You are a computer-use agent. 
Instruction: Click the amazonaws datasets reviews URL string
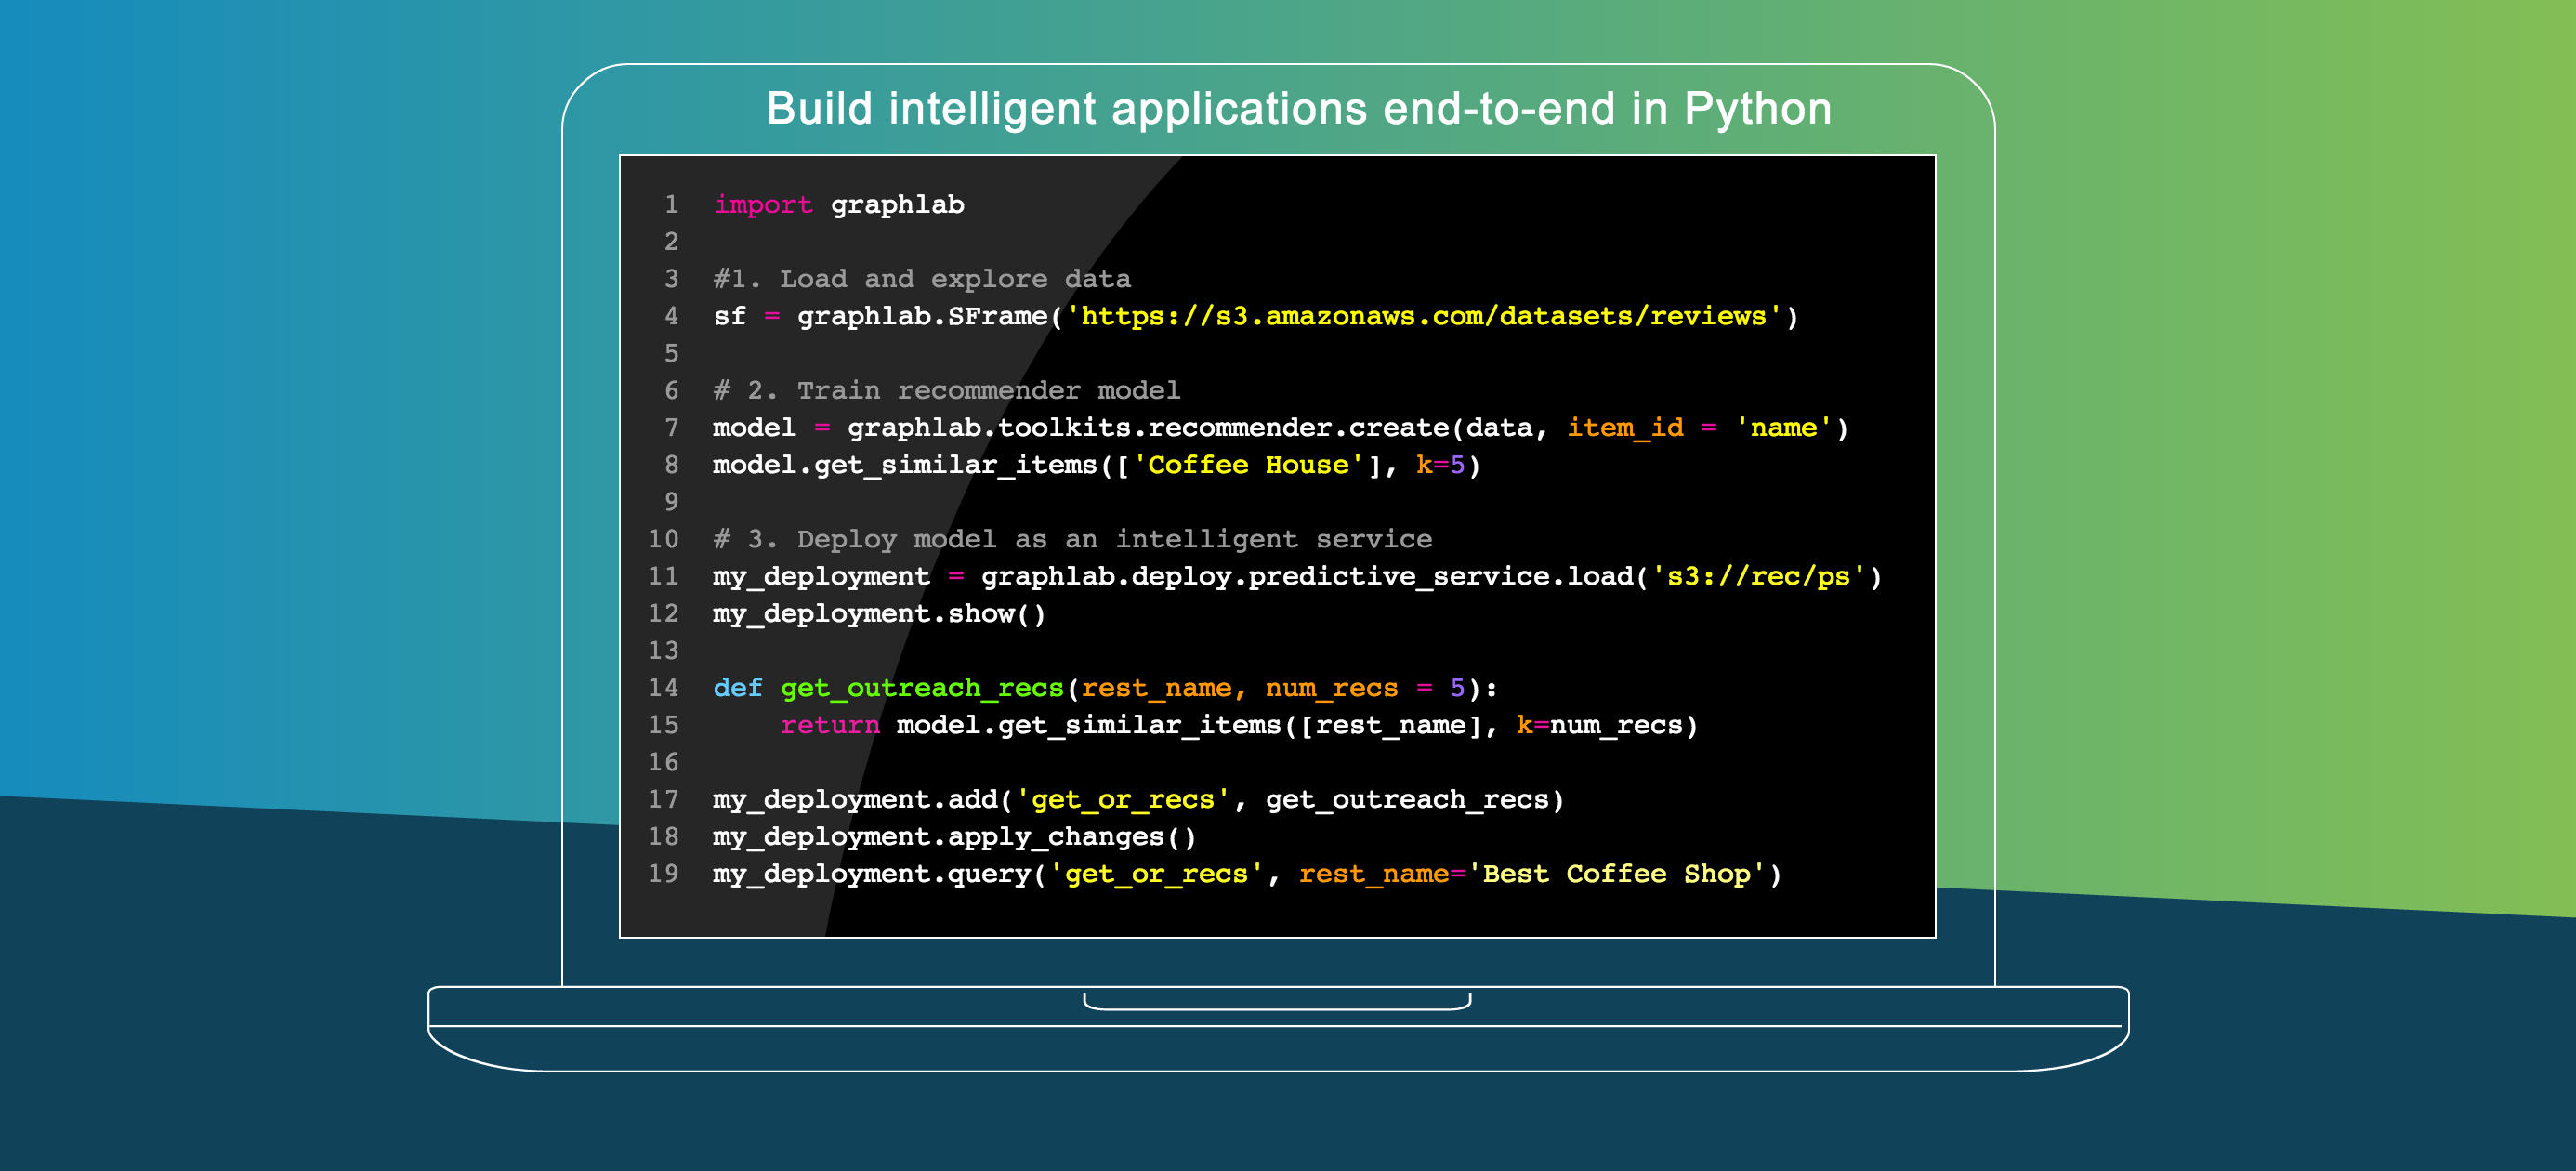pyautogui.click(x=1424, y=316)
